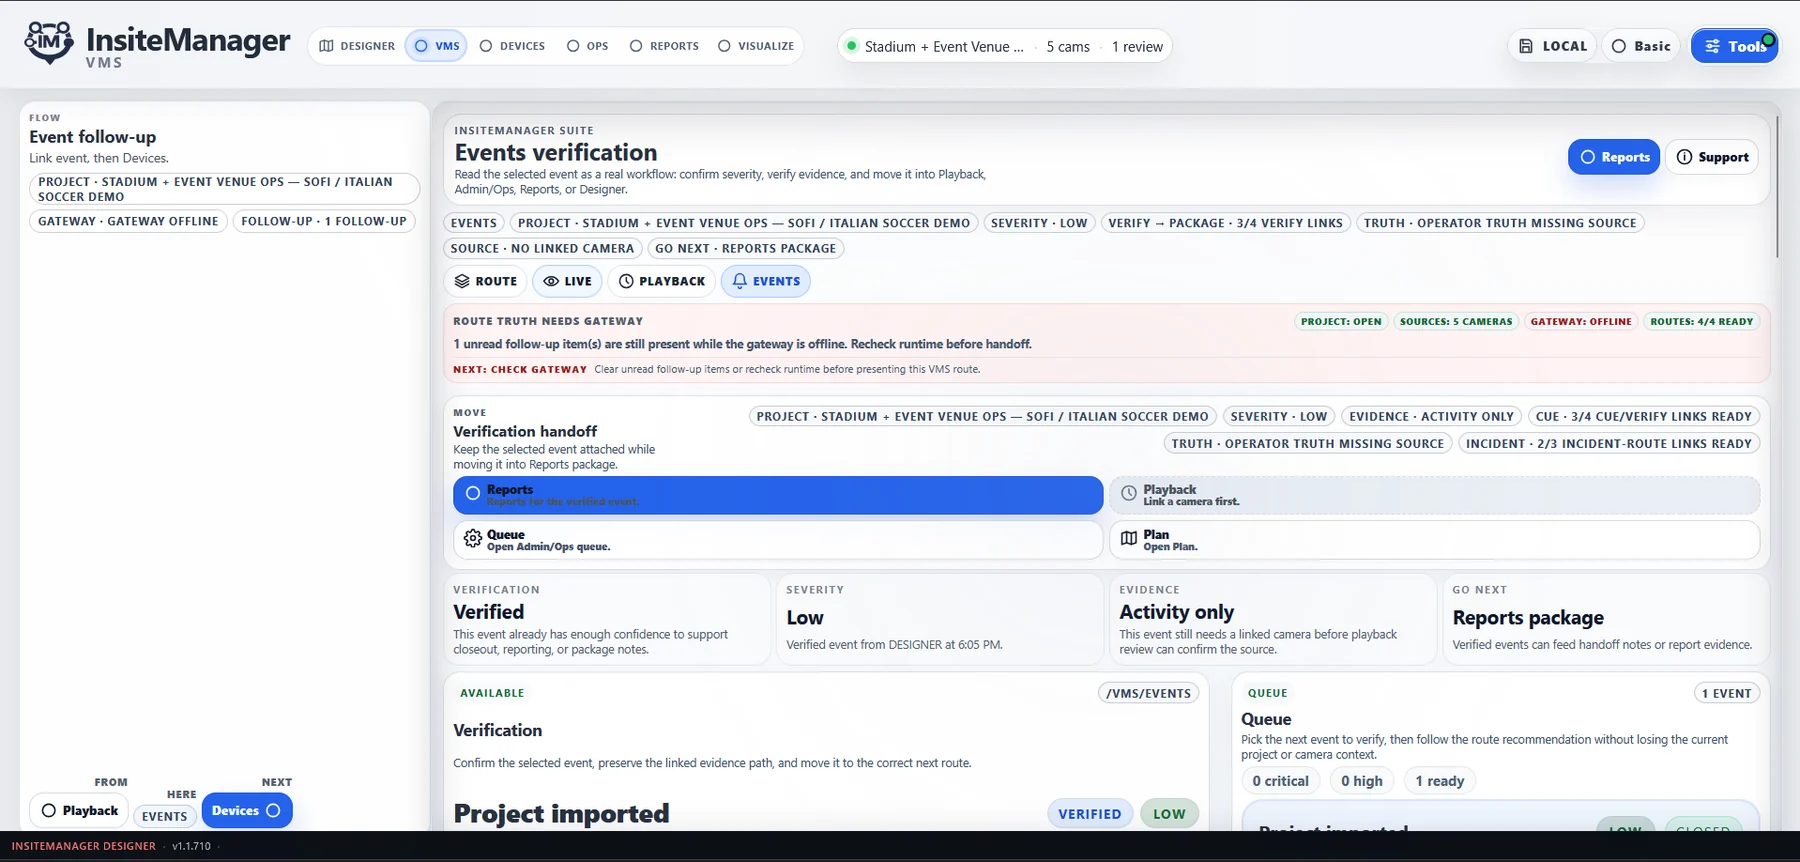Switch to the Live view

click(567, 281)
